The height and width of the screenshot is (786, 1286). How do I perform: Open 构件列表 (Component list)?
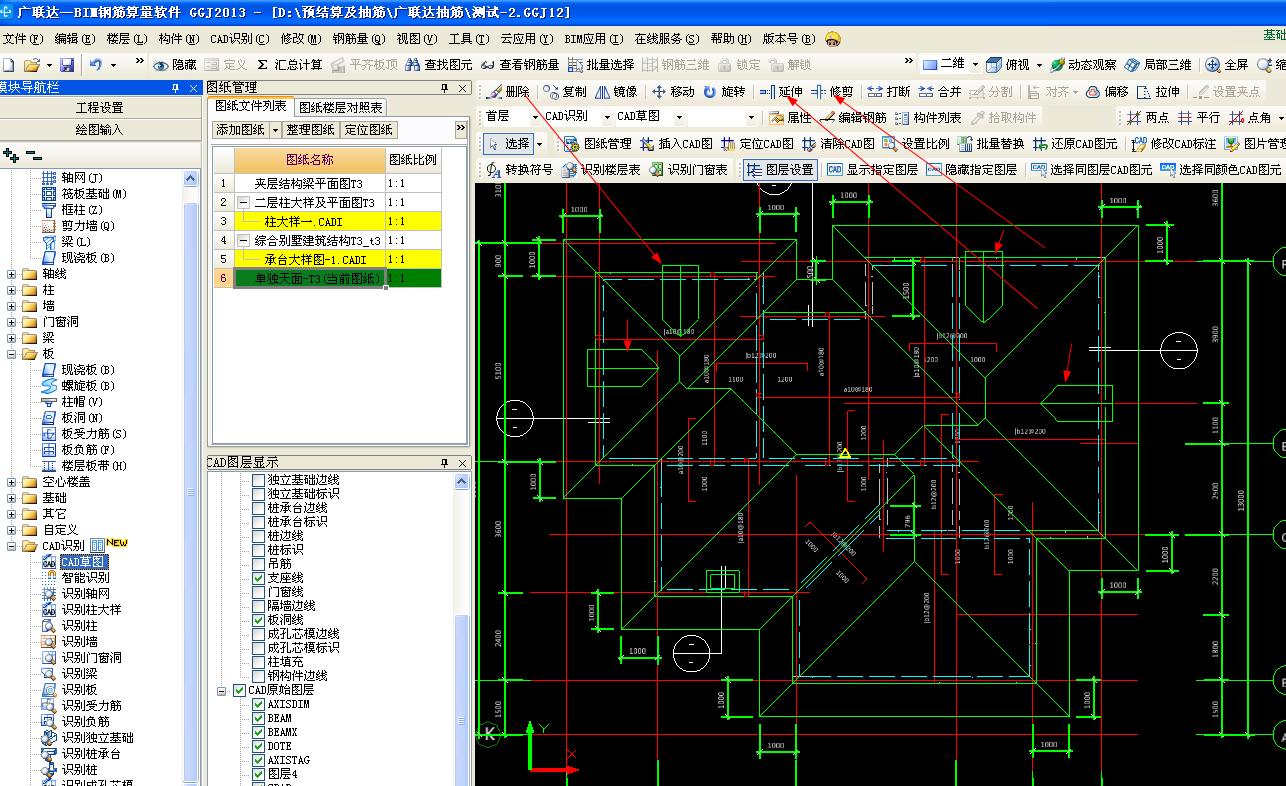click(x=928, y=117)
